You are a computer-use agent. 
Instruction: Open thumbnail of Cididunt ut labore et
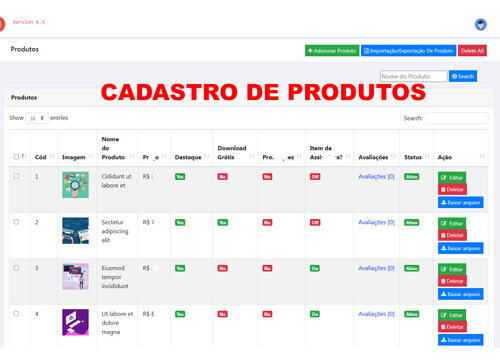click(75, 185)
